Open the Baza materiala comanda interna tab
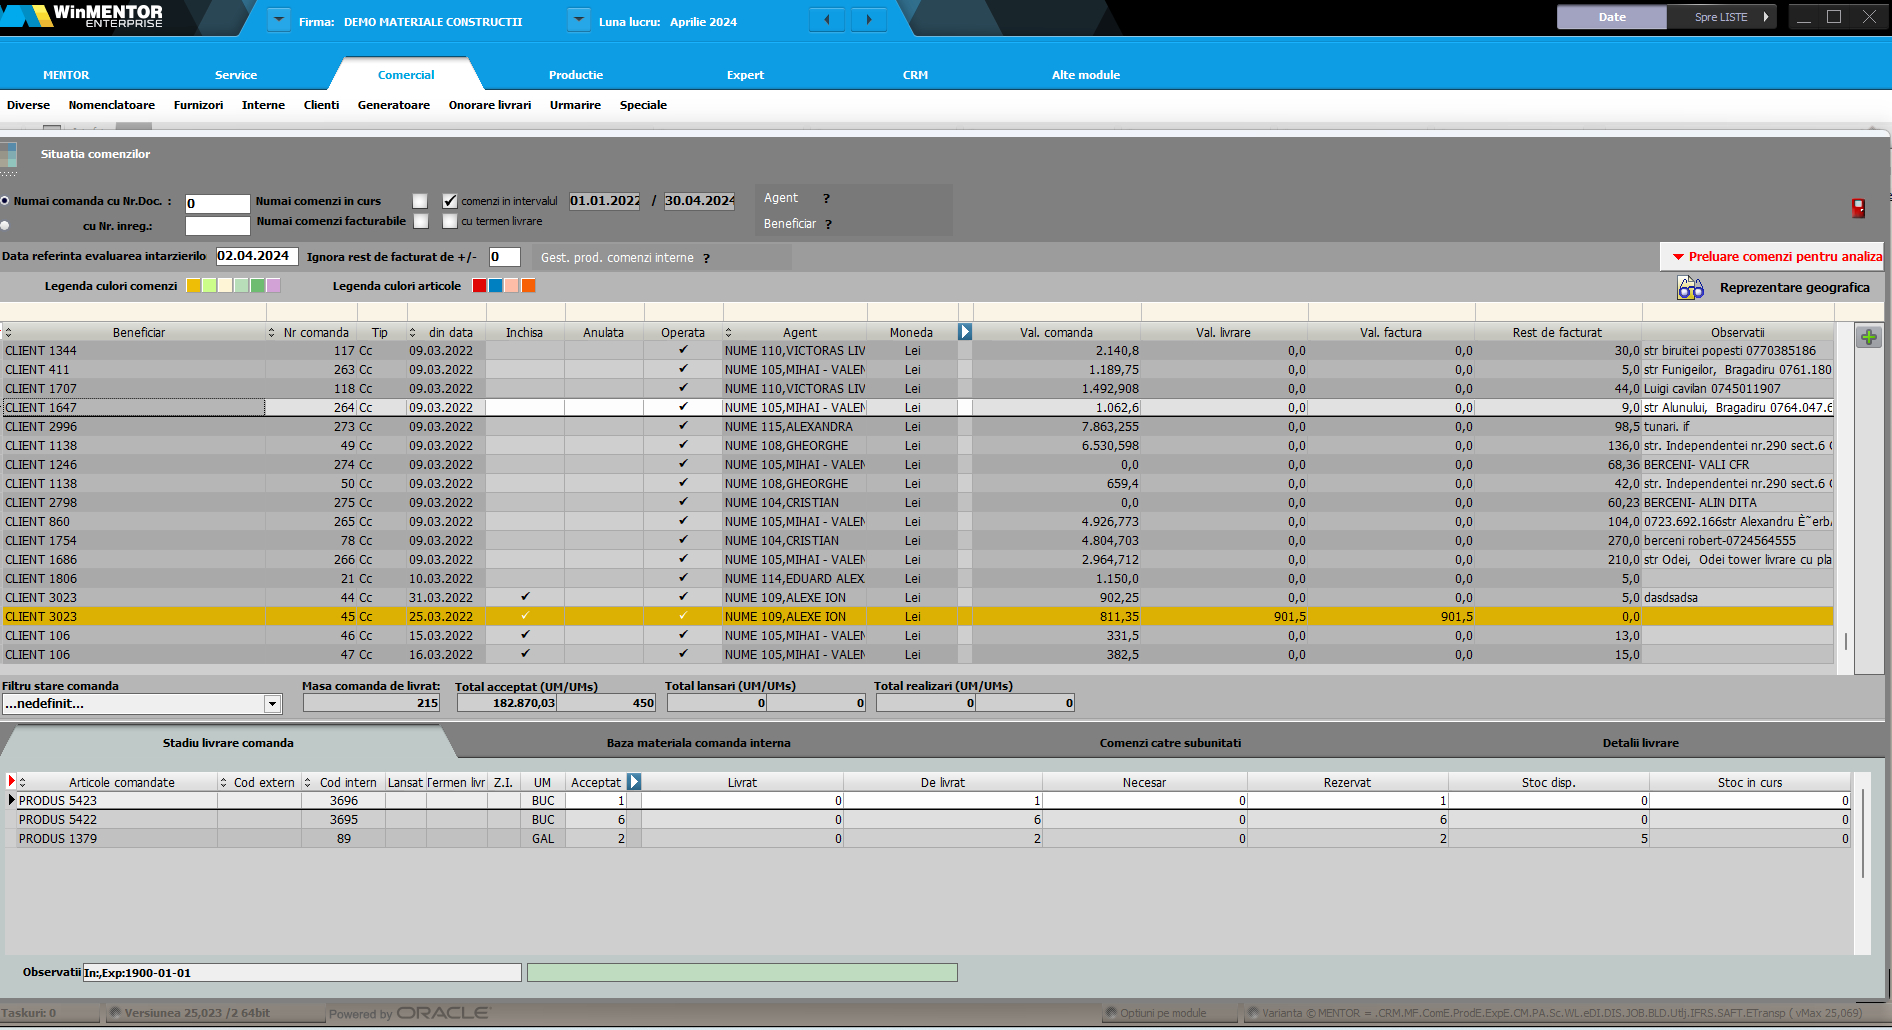The height and width of the screenshot is (1030, 1892). coord(698,743)
